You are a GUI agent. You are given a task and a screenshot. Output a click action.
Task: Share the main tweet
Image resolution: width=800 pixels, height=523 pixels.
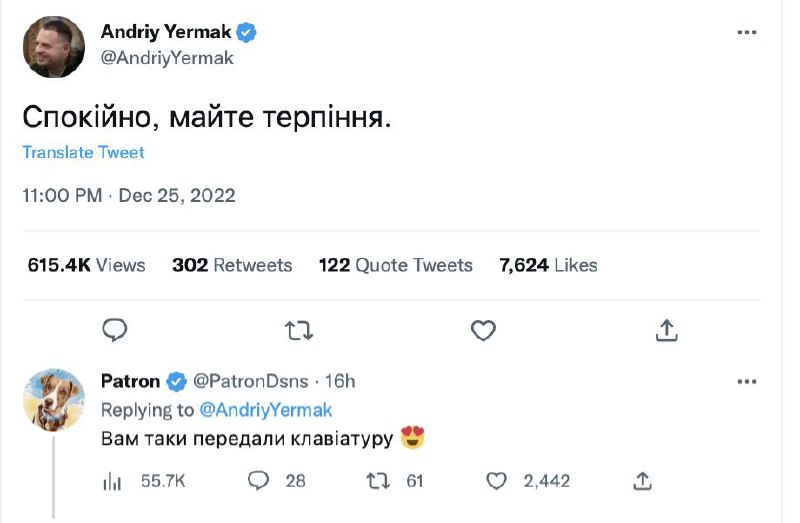668,329
